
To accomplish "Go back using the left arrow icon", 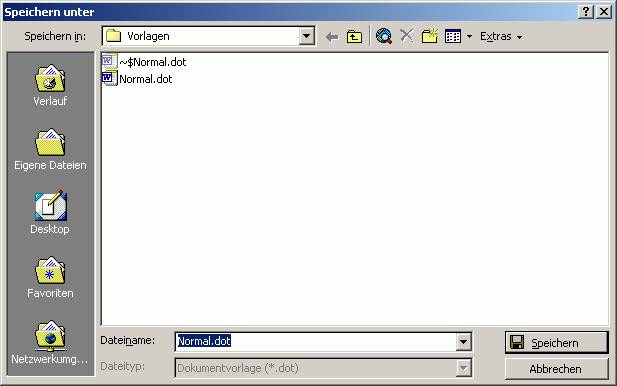I will tap(332, 37).
